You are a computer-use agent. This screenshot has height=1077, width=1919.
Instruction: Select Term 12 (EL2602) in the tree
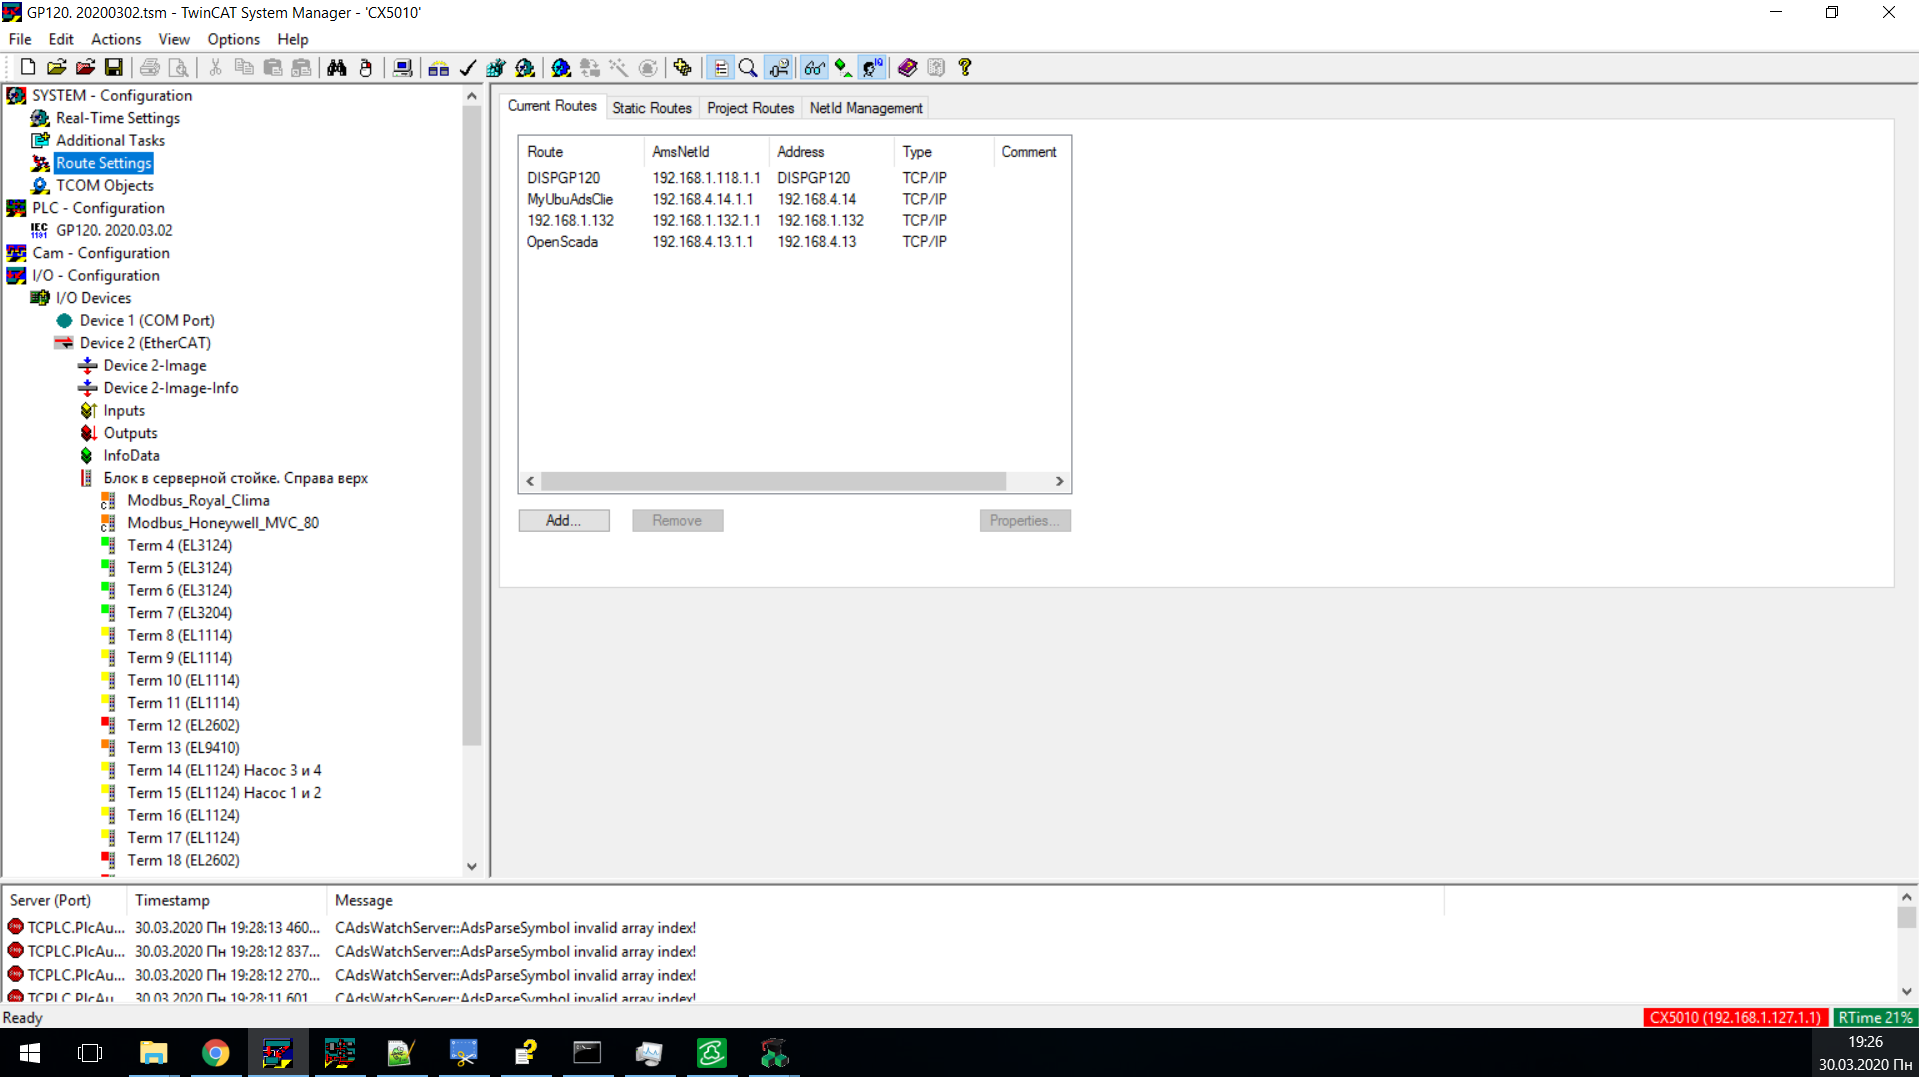(183, 725)
